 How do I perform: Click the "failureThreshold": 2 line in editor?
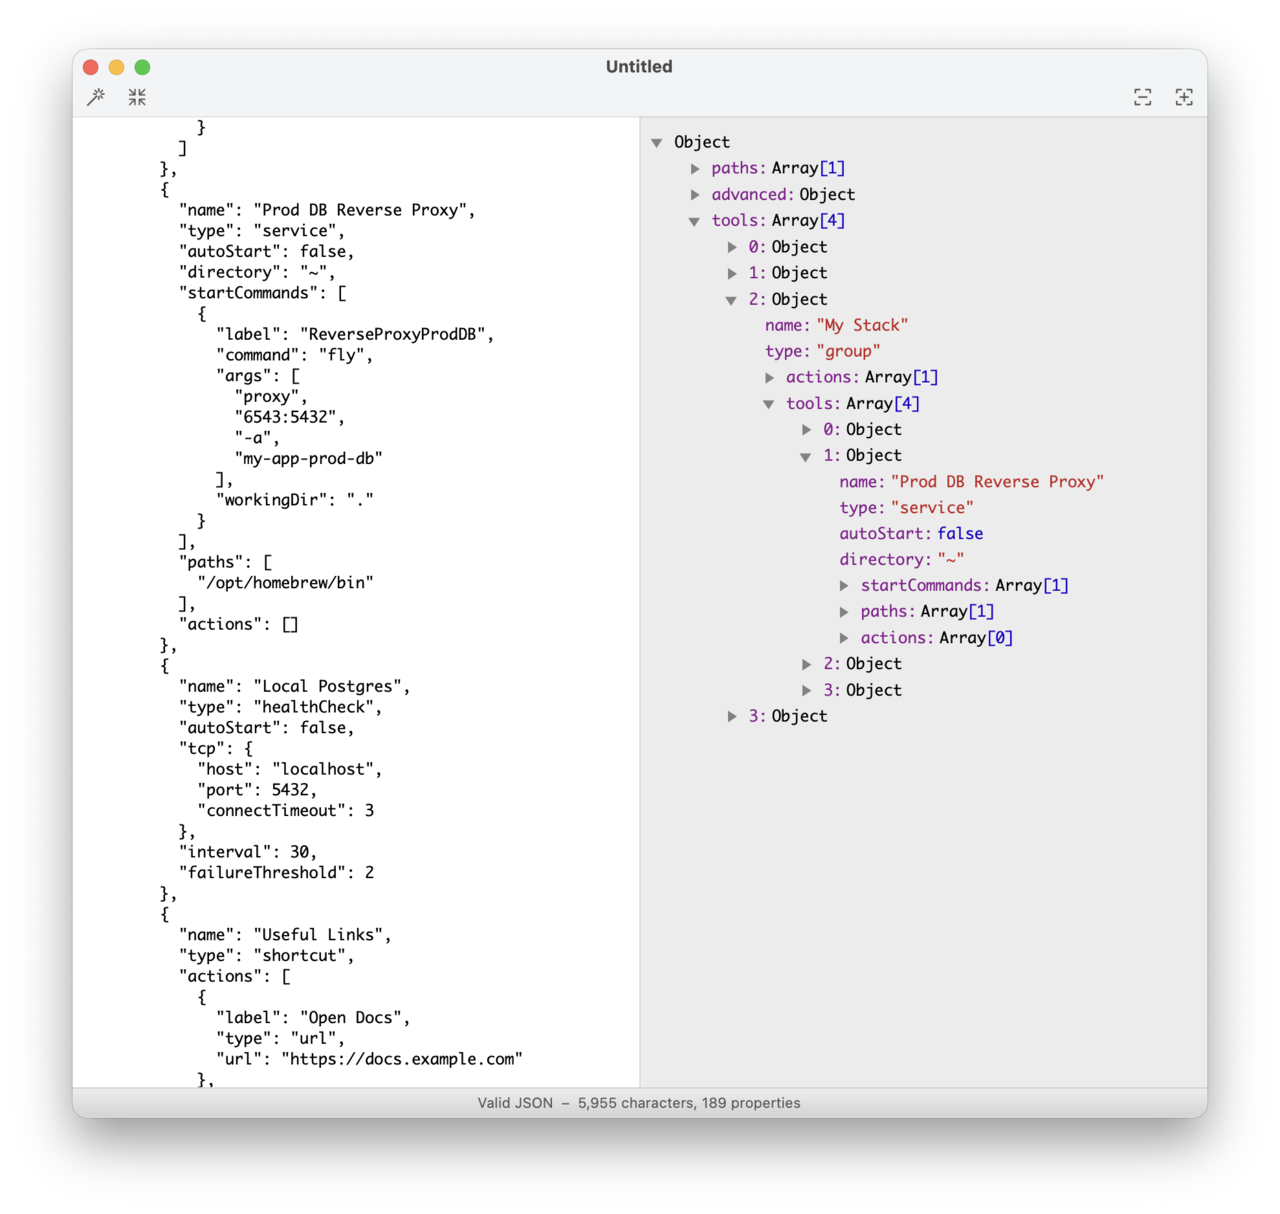(x=276, y=872)
